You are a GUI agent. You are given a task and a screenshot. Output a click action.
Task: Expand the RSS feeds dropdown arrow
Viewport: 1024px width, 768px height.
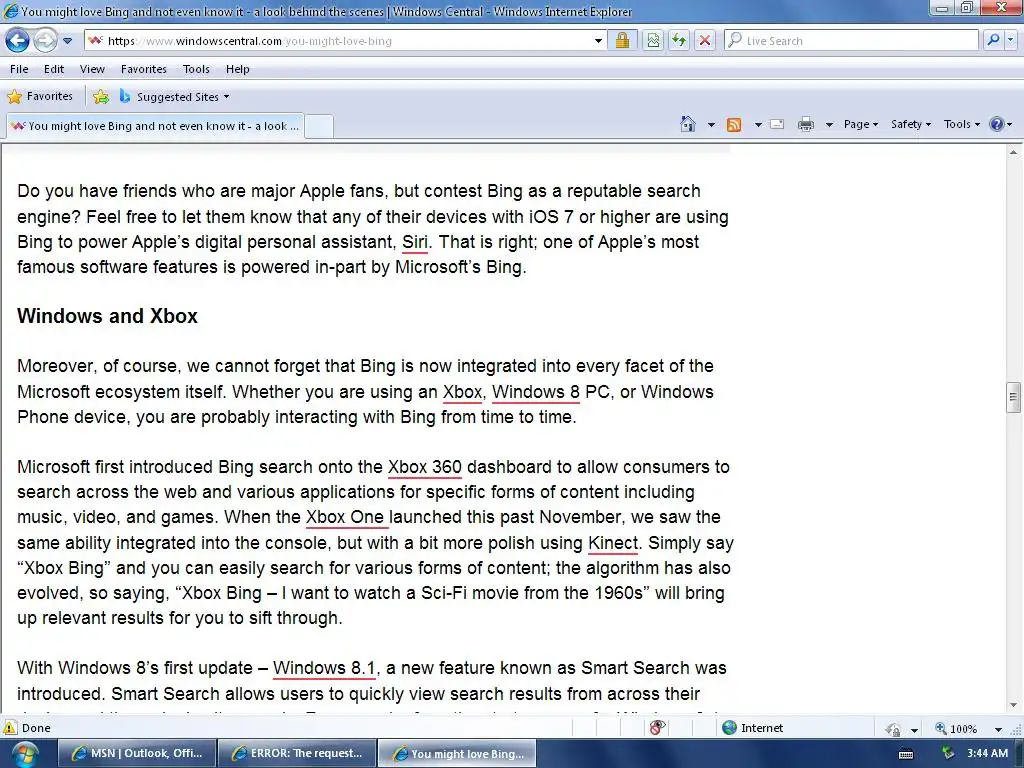coord(758,124)
